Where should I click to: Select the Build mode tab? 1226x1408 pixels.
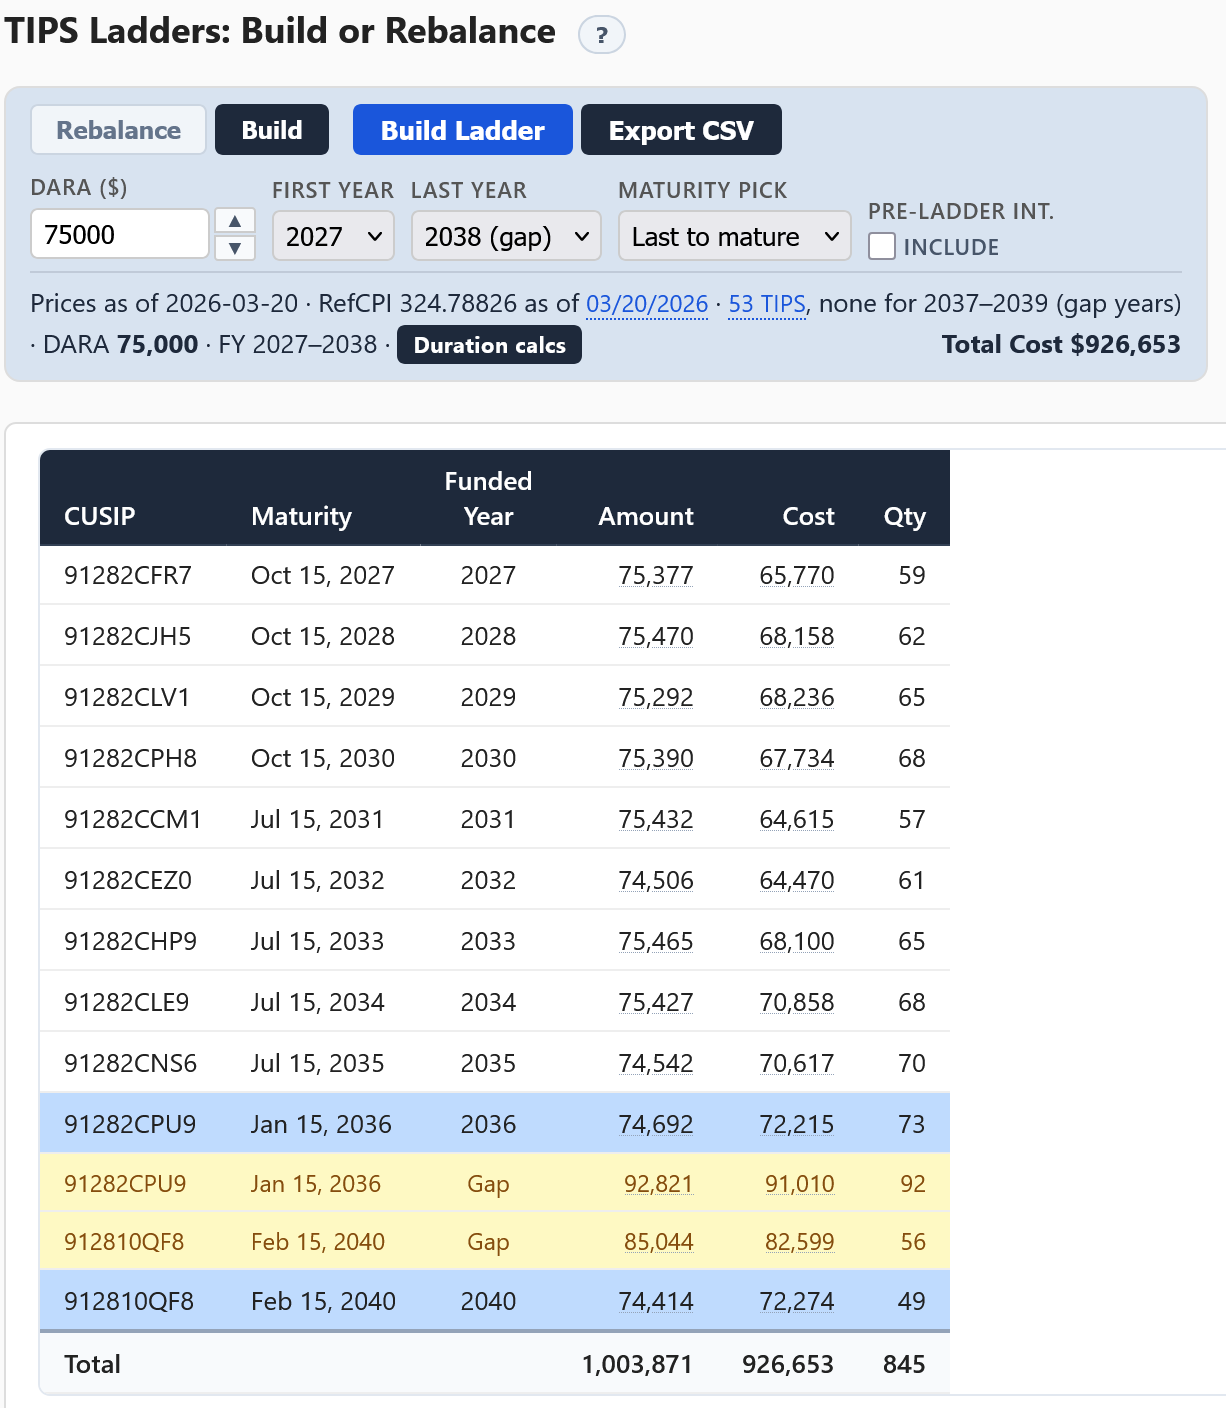pyautogui.click(x=272, y=130)
